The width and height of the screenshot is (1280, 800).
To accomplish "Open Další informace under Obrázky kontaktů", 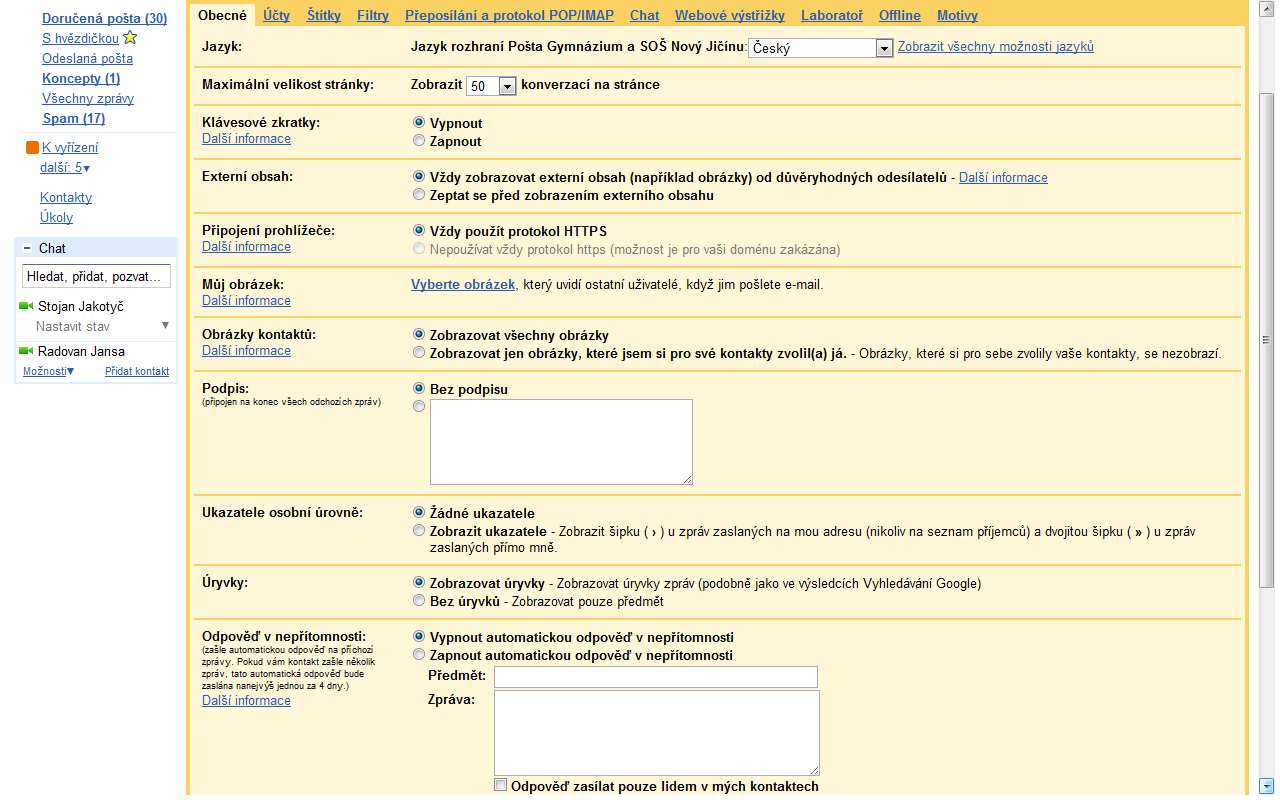I will (246, 350).
